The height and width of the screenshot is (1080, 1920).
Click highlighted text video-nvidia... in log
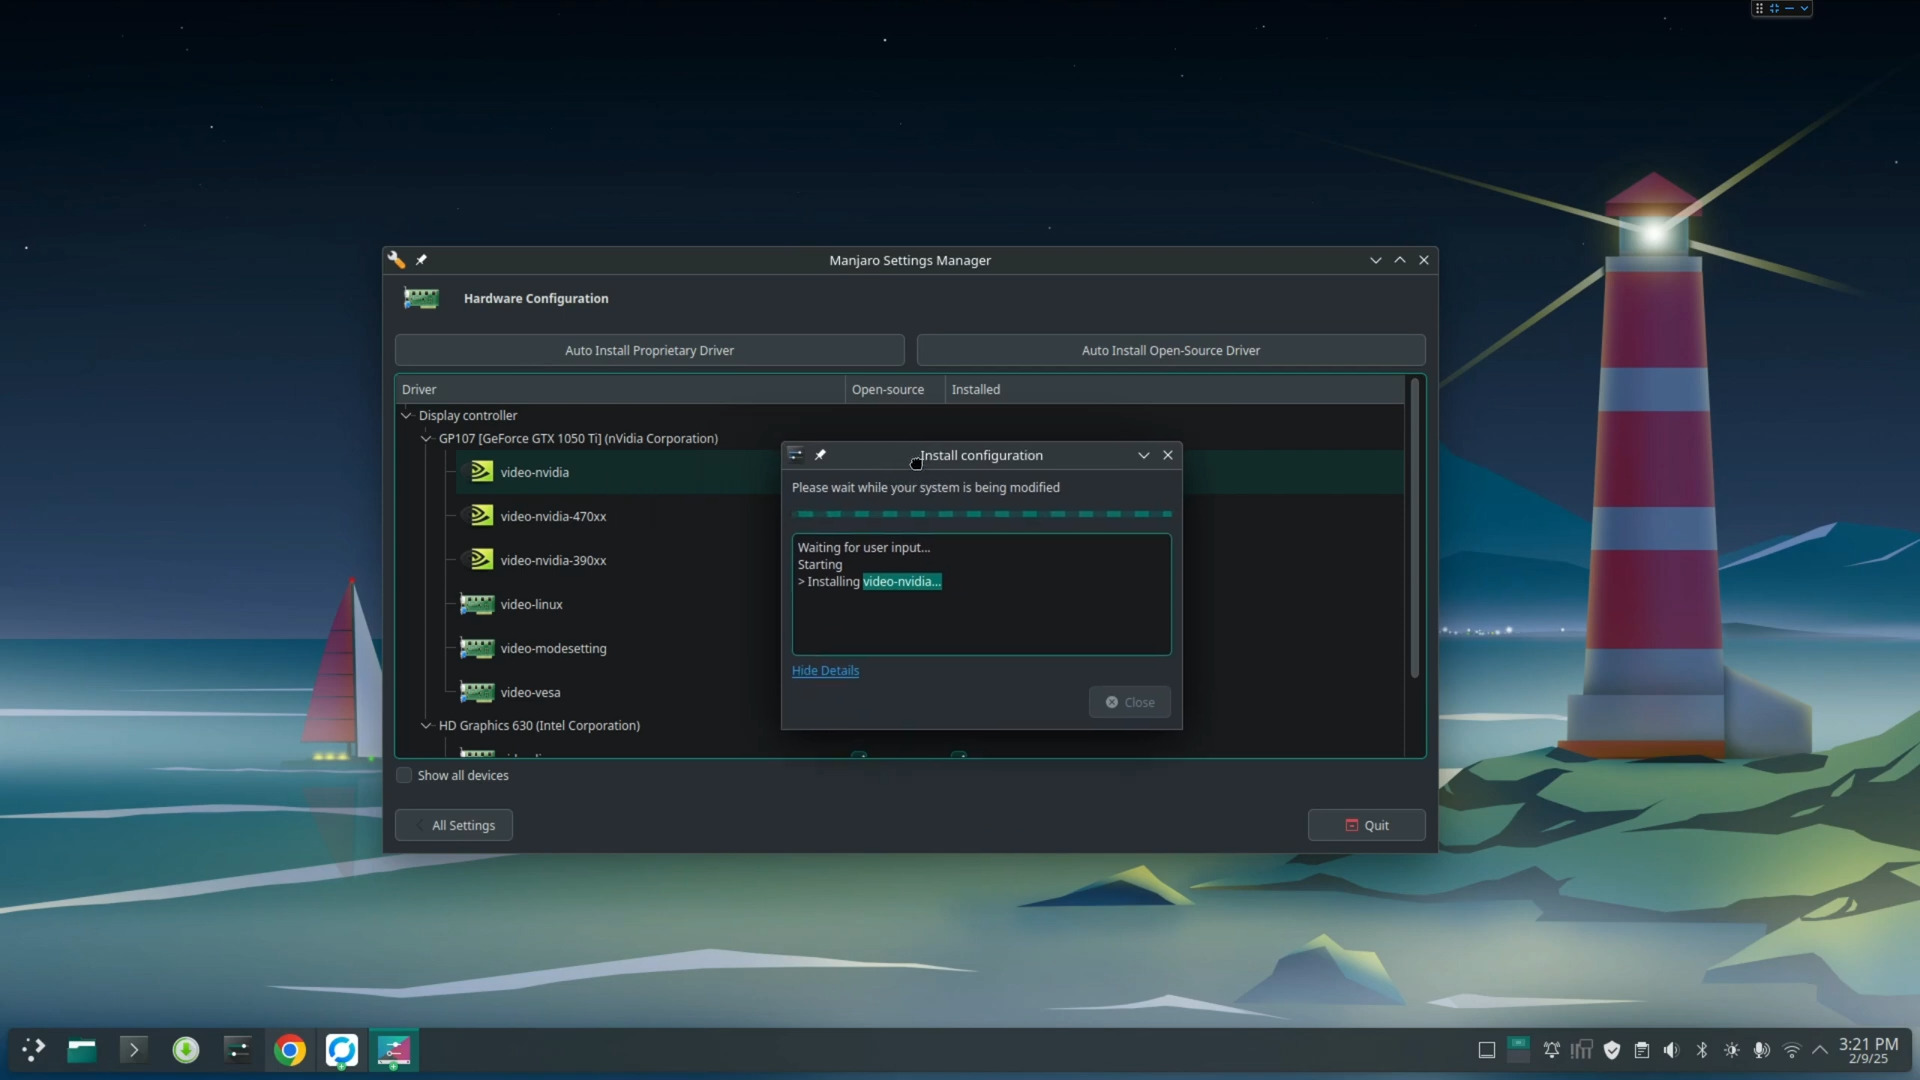click(902, 581)
